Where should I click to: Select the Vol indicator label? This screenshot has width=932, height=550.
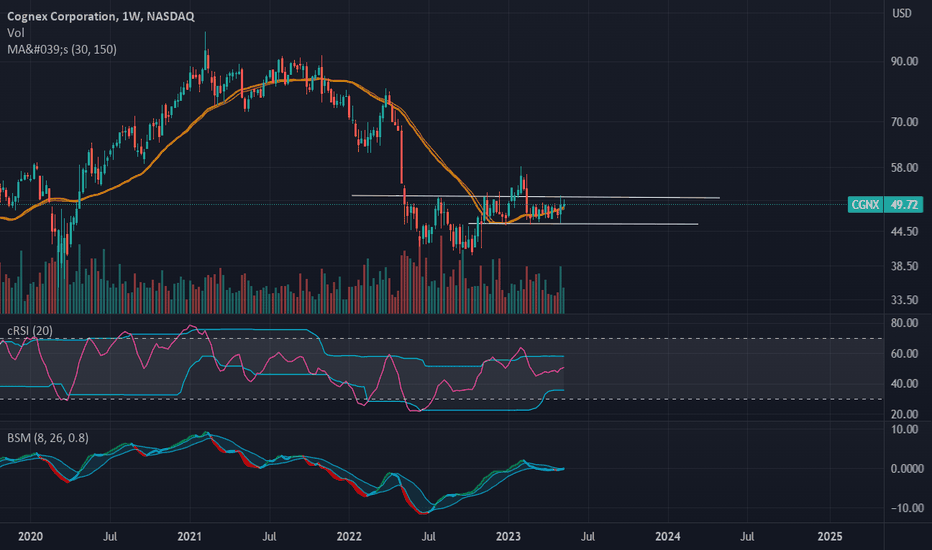15,33
